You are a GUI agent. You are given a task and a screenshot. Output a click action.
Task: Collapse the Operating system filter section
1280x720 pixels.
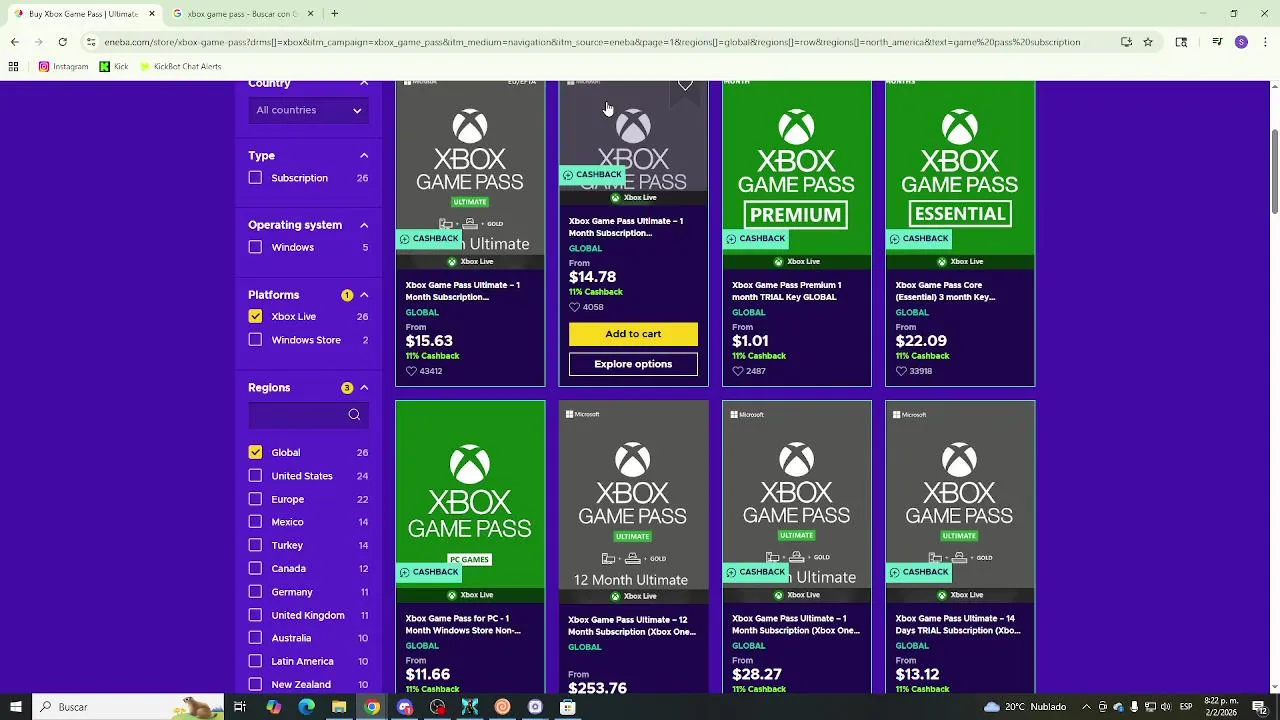click(x=364, y=225)
